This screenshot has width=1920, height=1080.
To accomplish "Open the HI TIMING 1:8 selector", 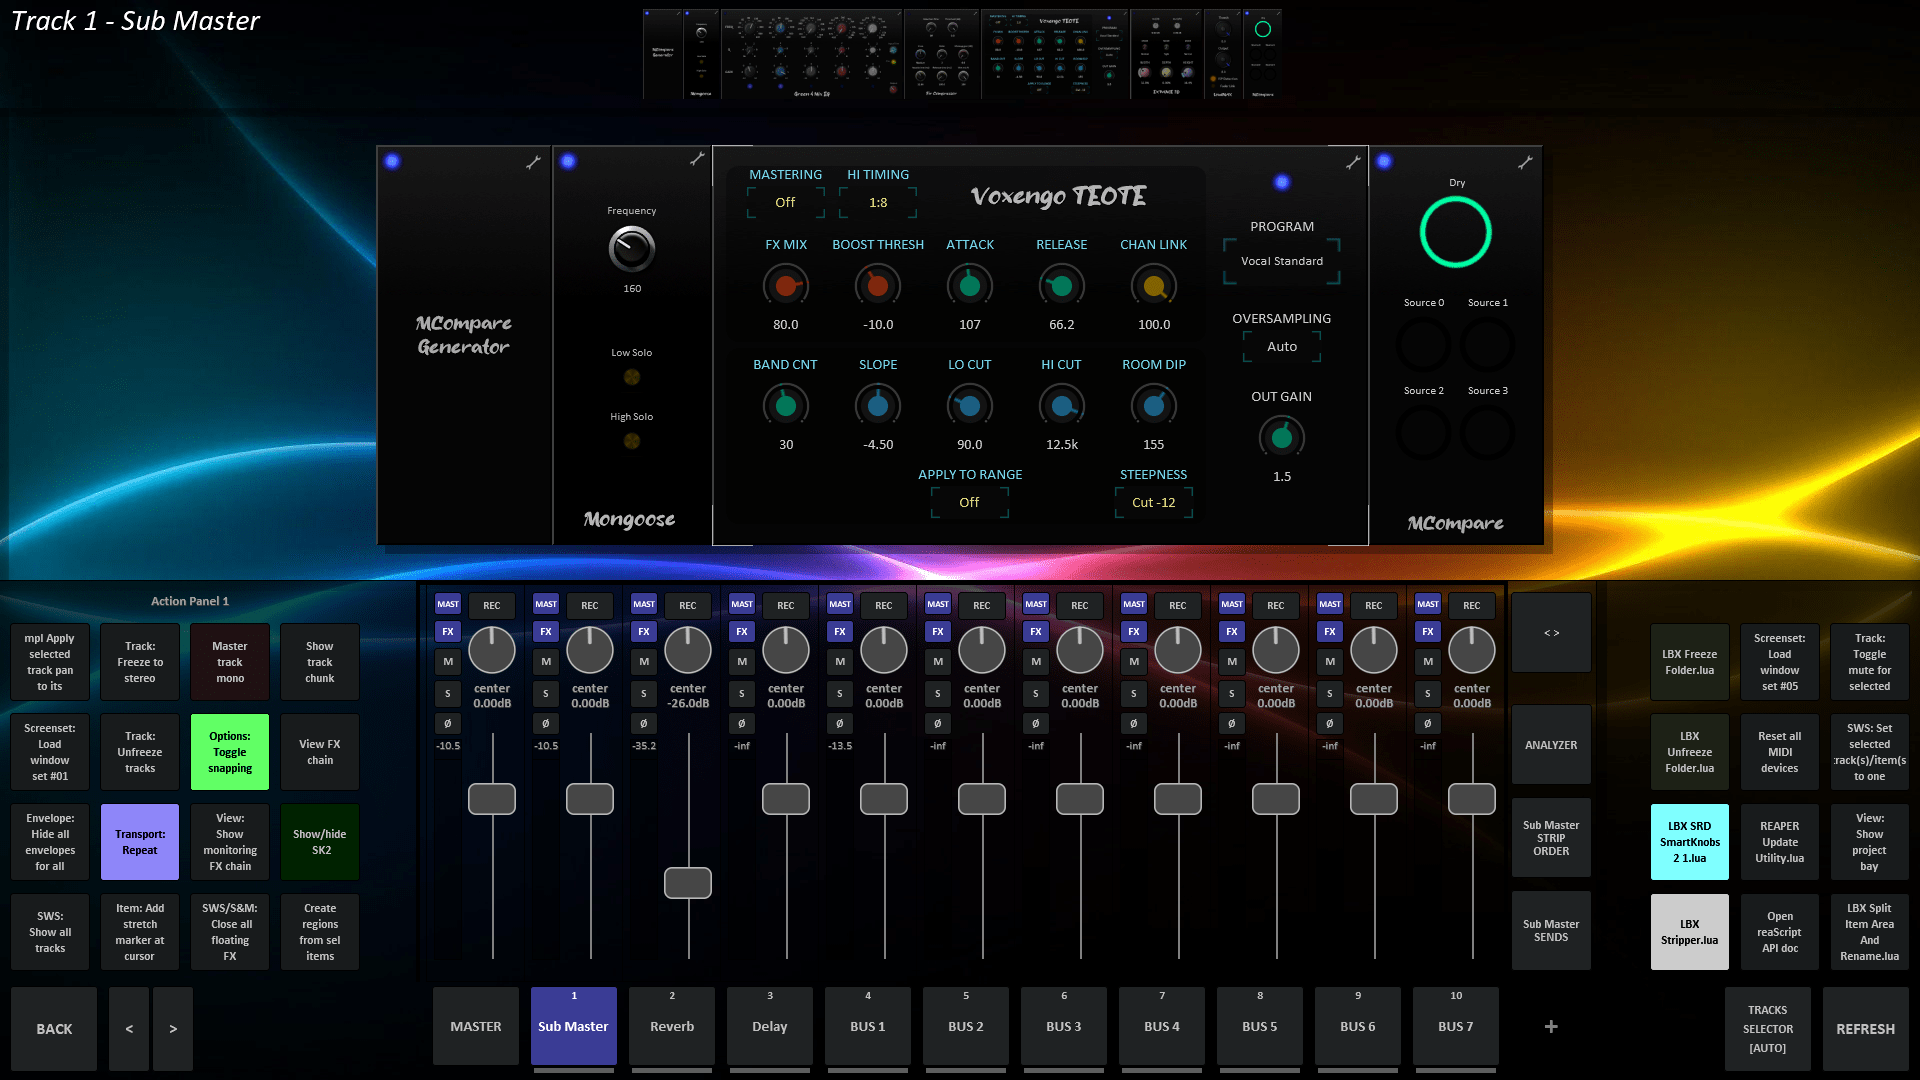I will (878, 203).
